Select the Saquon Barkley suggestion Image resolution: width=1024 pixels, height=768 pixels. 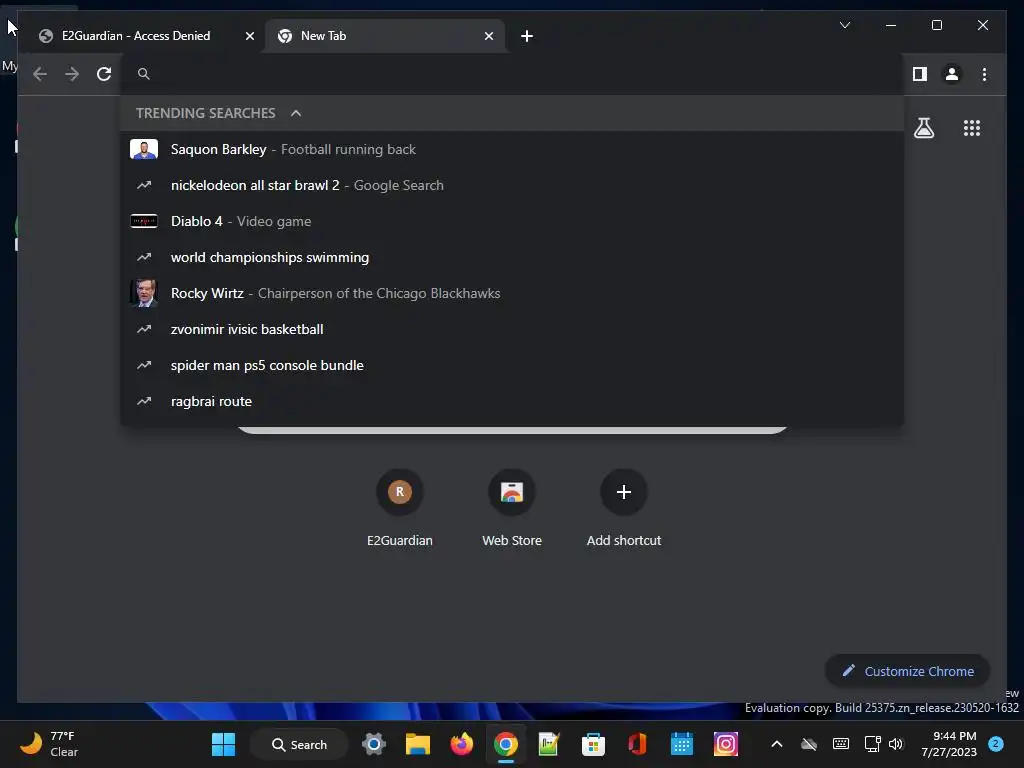512,149
